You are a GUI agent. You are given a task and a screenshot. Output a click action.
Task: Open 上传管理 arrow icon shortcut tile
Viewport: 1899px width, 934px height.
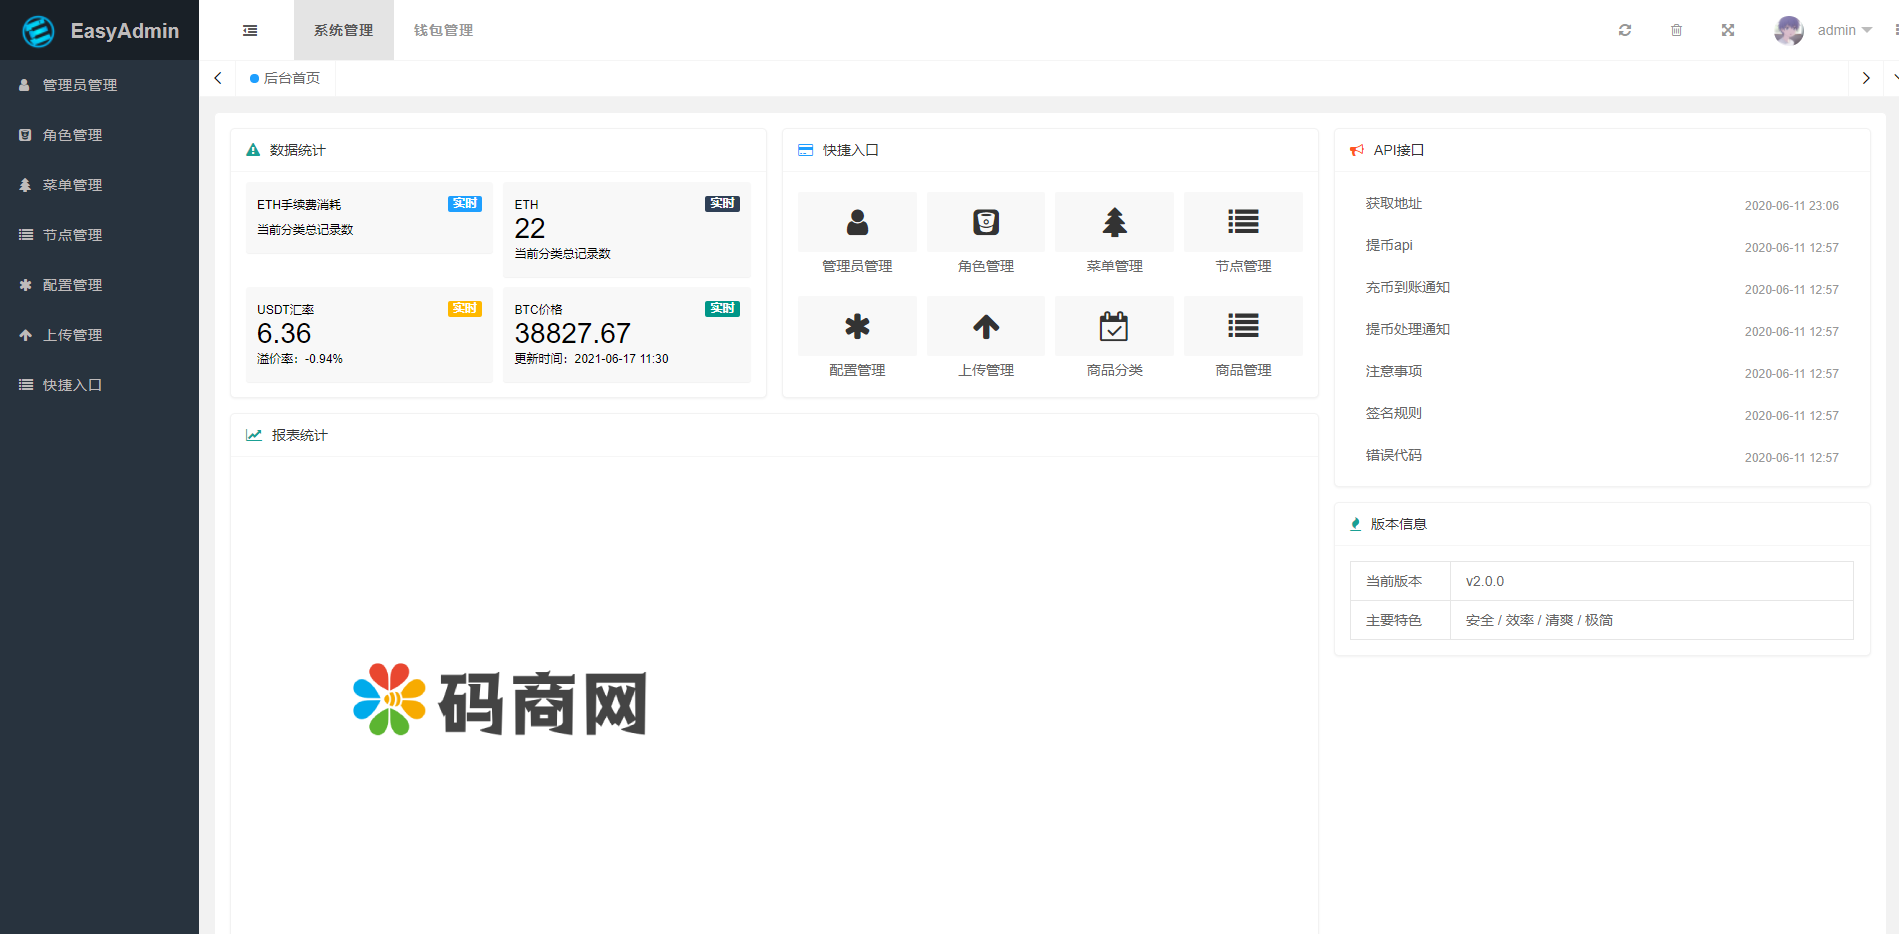pyautogui.click(x=986, y=326)
